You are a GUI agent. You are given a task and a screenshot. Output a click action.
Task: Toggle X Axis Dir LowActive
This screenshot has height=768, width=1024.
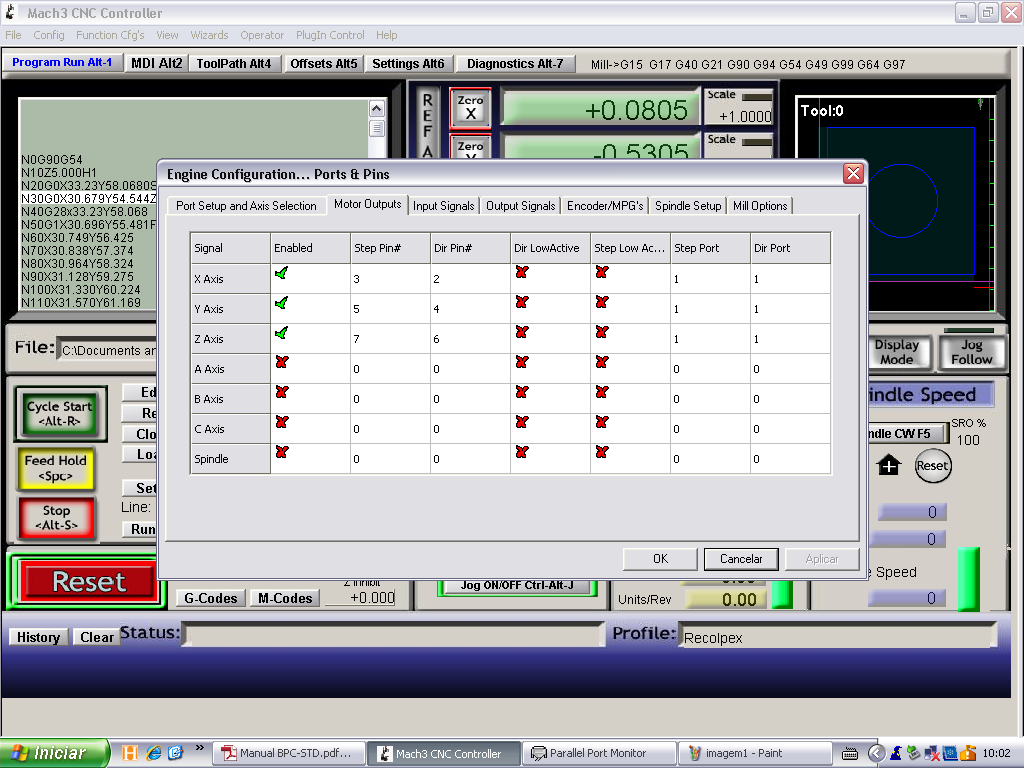522,272
